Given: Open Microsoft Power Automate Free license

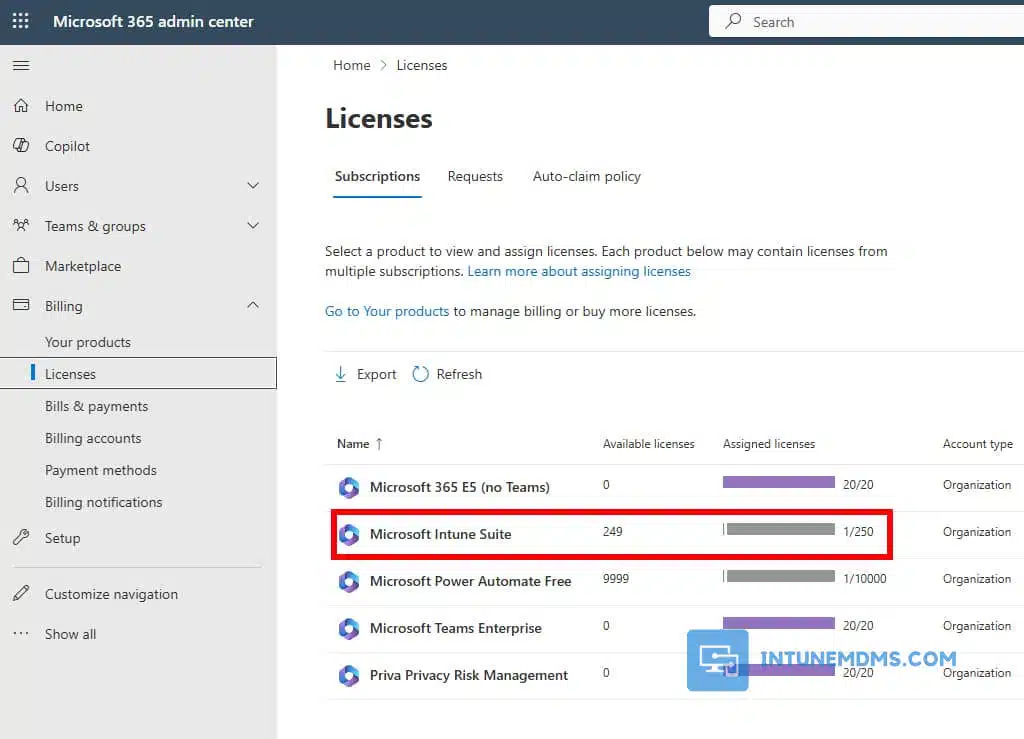Looking at the screenshot, I should pos(470,581).
